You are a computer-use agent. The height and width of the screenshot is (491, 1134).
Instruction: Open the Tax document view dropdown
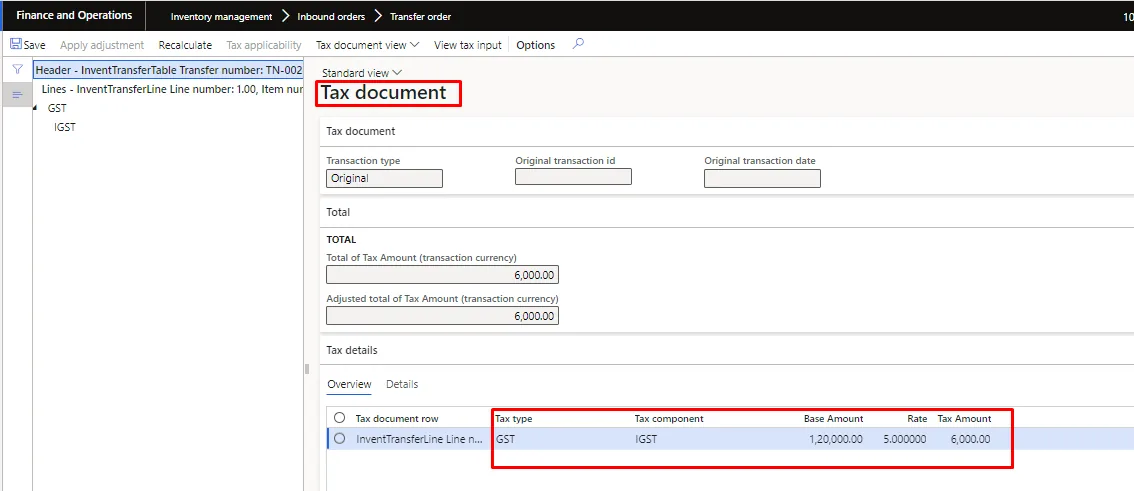pyautogui.click(x=367, y=45)
